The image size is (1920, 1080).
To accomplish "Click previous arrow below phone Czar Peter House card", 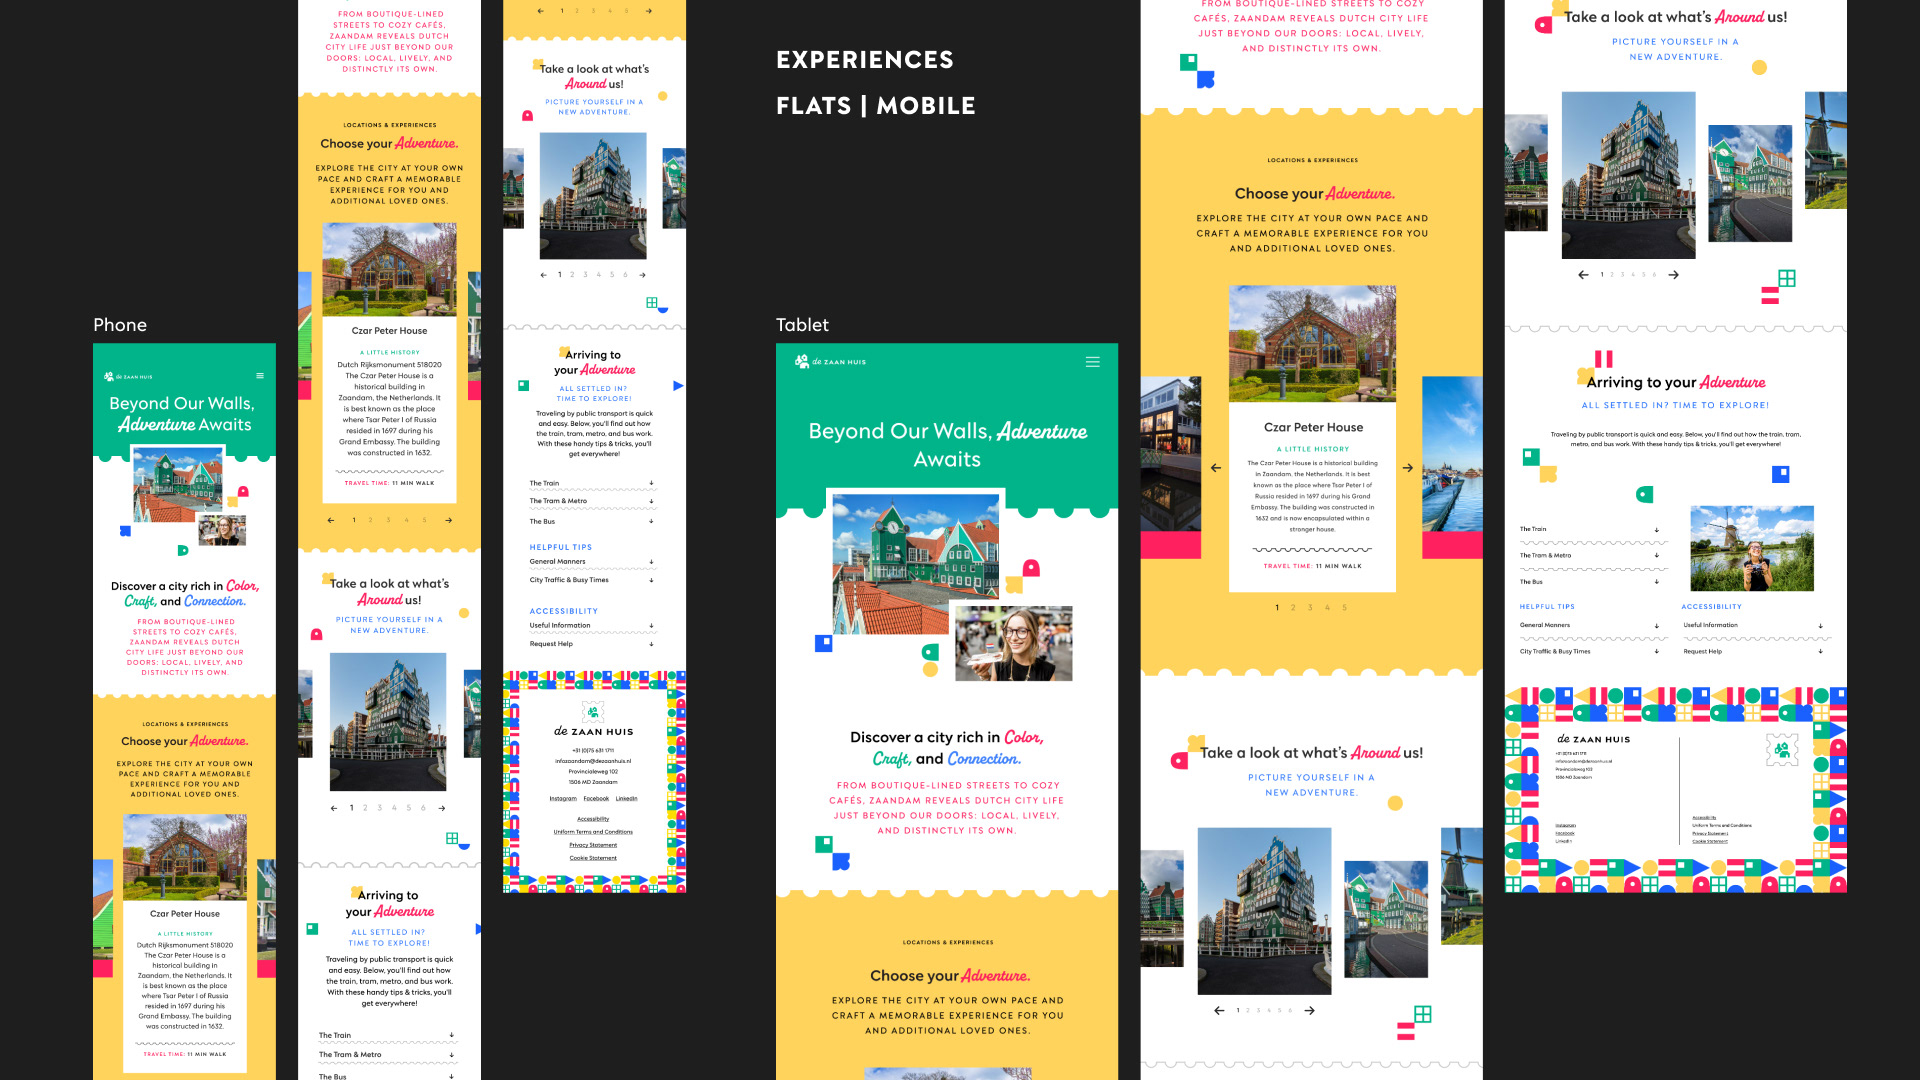I will click(x=331, y=520).
